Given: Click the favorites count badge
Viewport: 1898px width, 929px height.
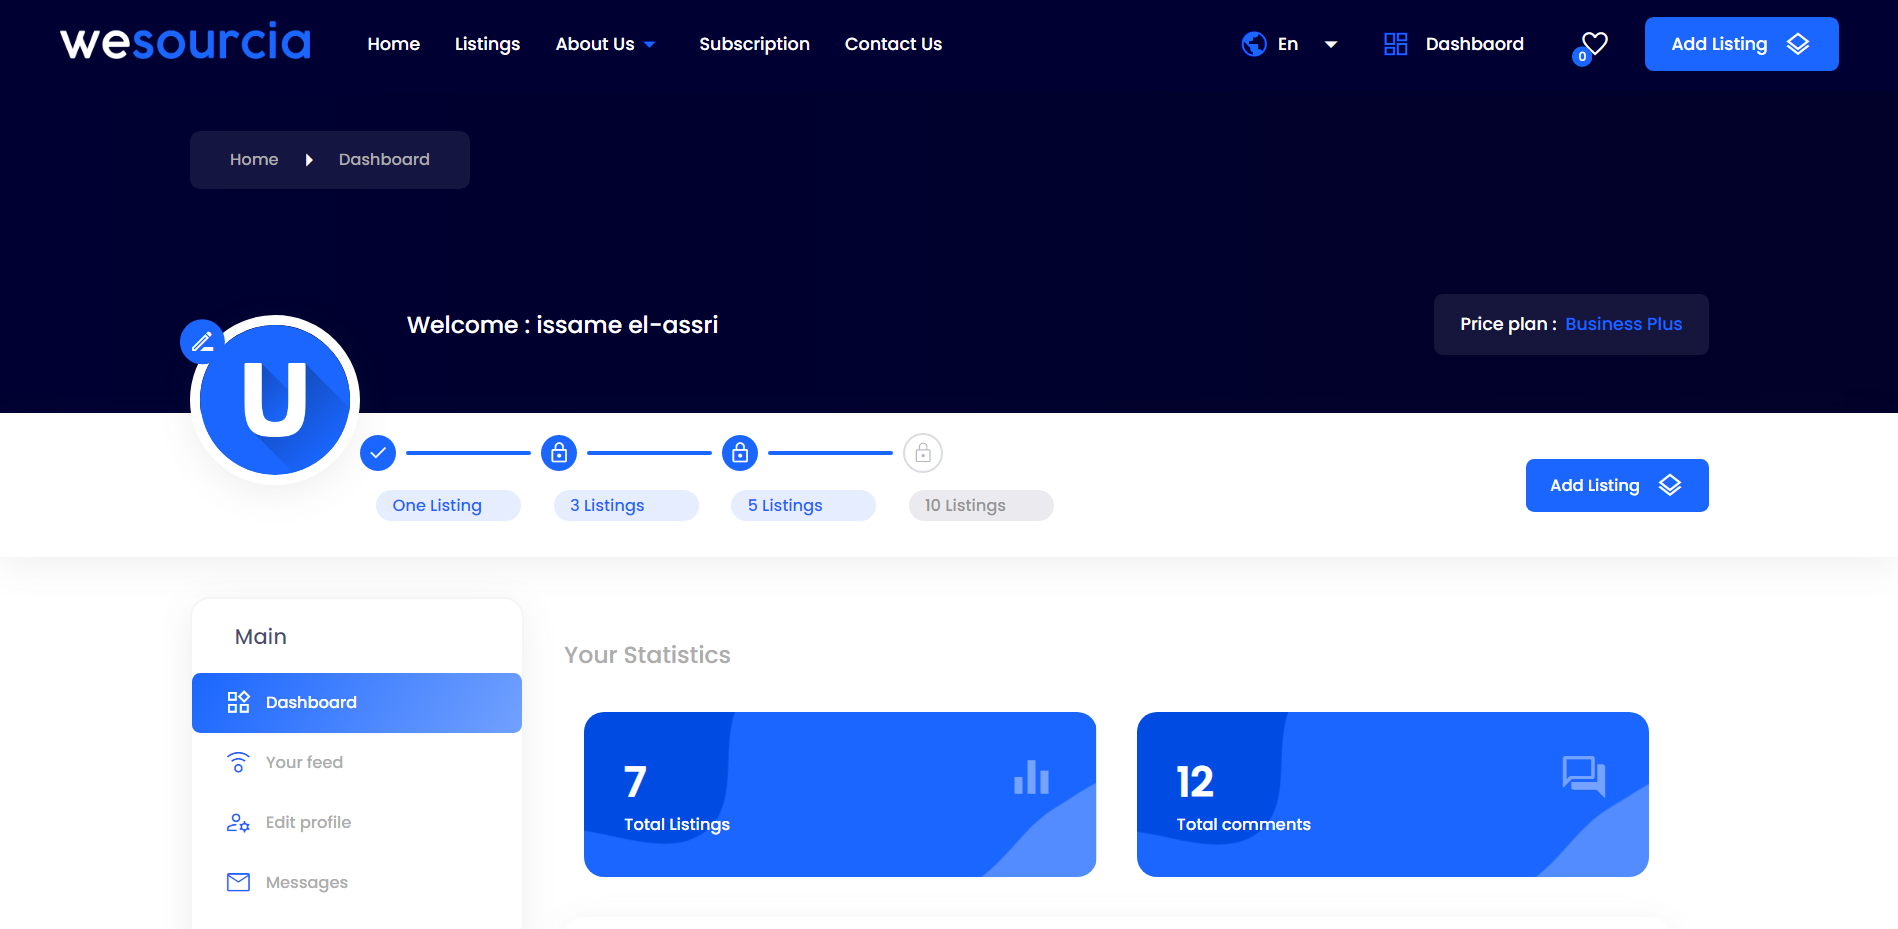Looking at the screenshot, I should pyautogui.click(x=1582, y=57).
